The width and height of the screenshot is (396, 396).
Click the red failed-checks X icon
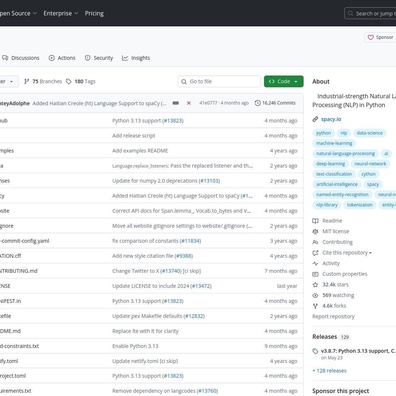189,103
